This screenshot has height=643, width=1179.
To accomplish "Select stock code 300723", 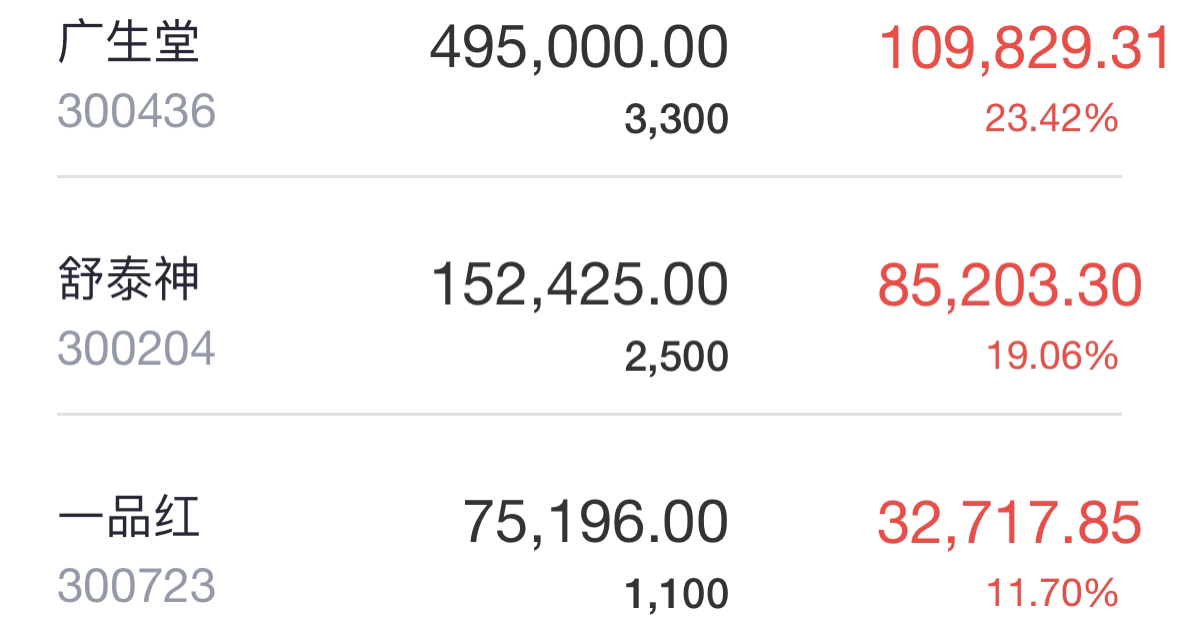I will [x=137, y=586].
